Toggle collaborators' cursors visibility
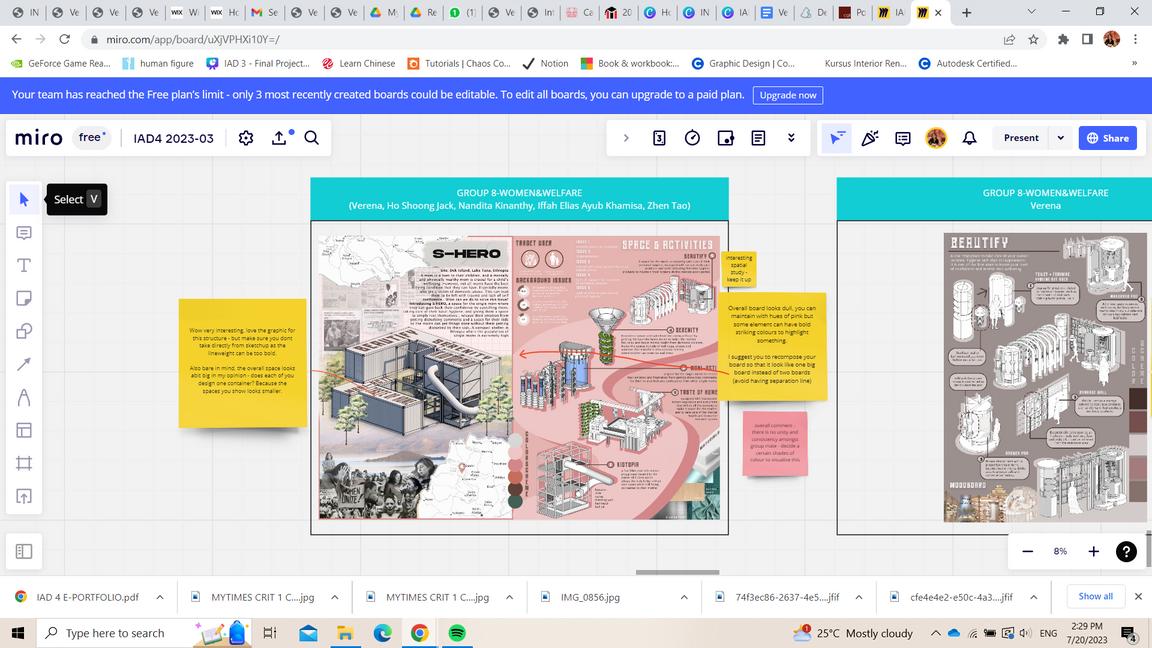The height and width of the screenshot is (648, 1152). pyautogui.click(x=836, y=138)
